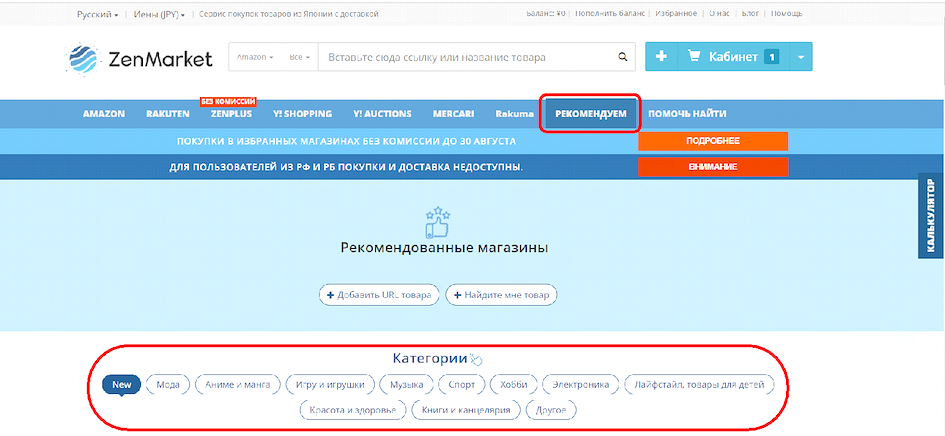
Task: Click the ZenMarket logo
Action: click(x=139, y=58)
